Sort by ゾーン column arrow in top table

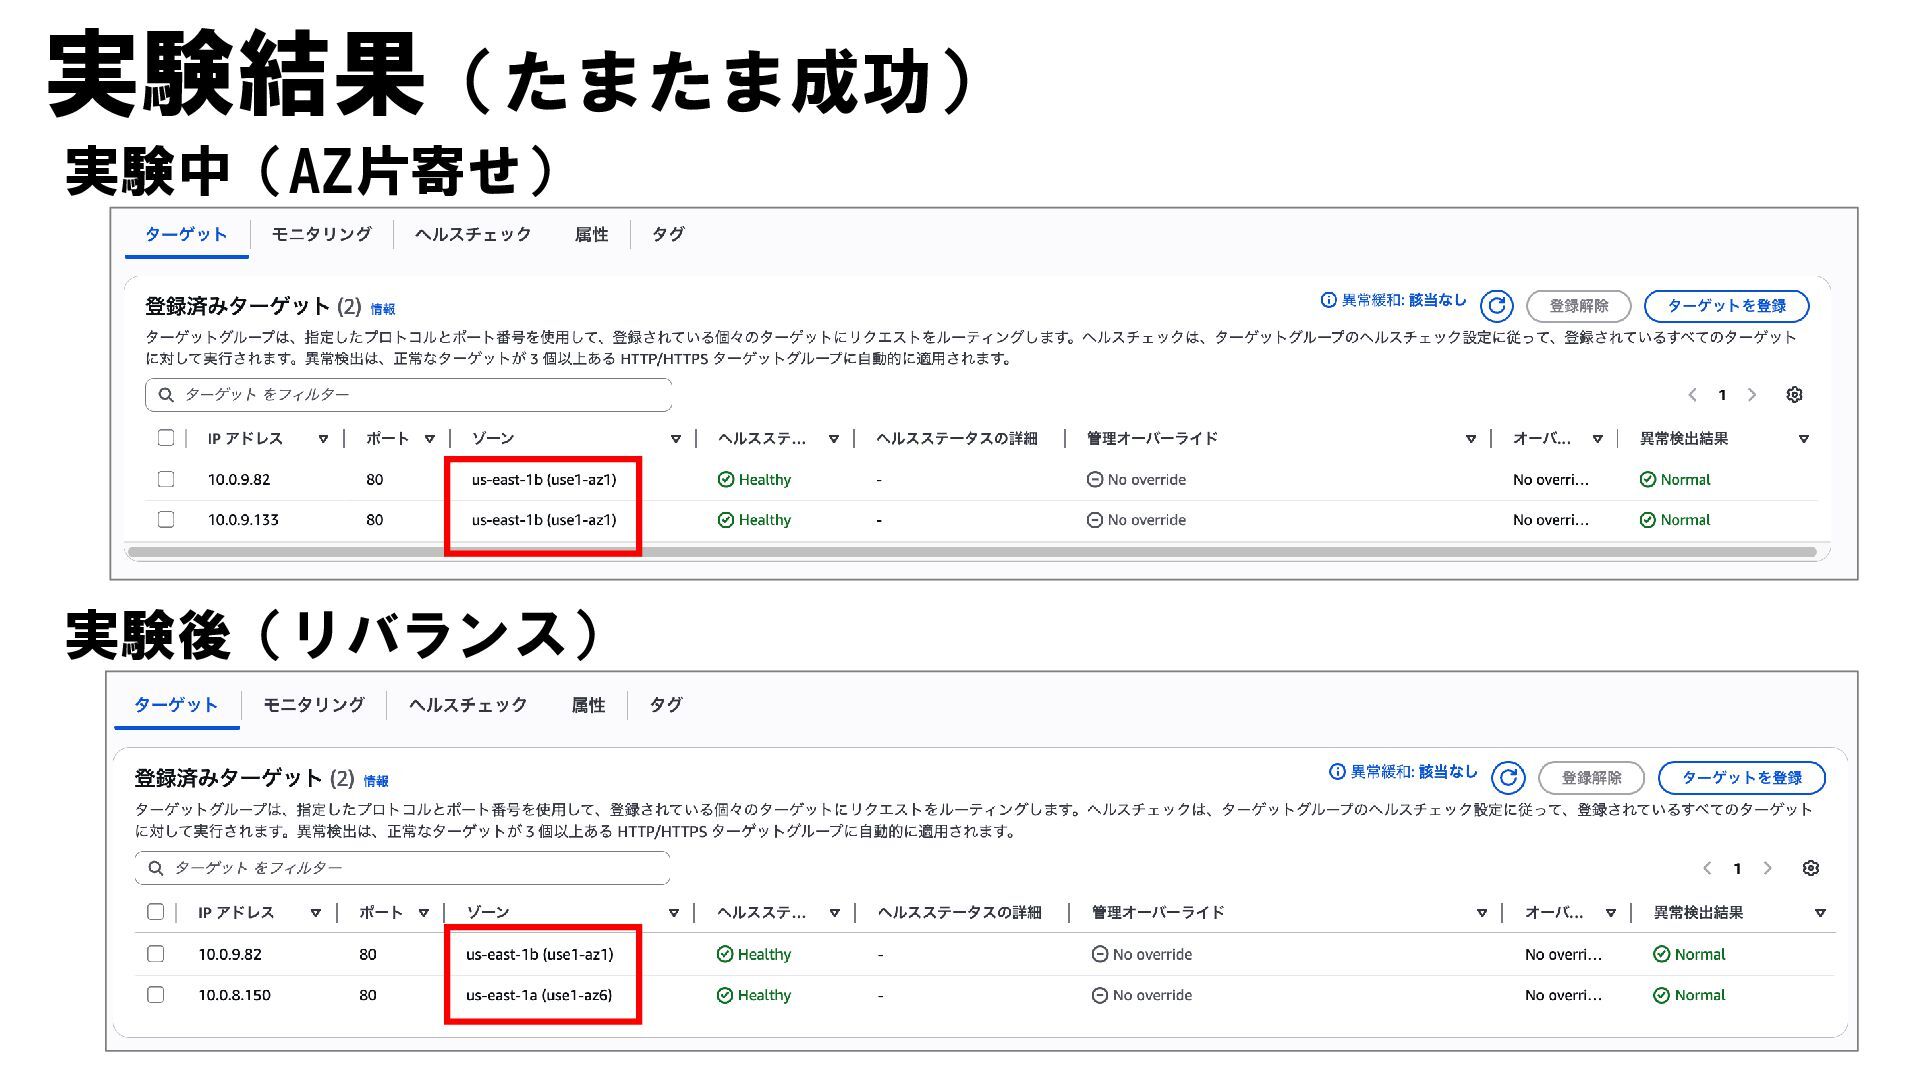pos(675,439)
